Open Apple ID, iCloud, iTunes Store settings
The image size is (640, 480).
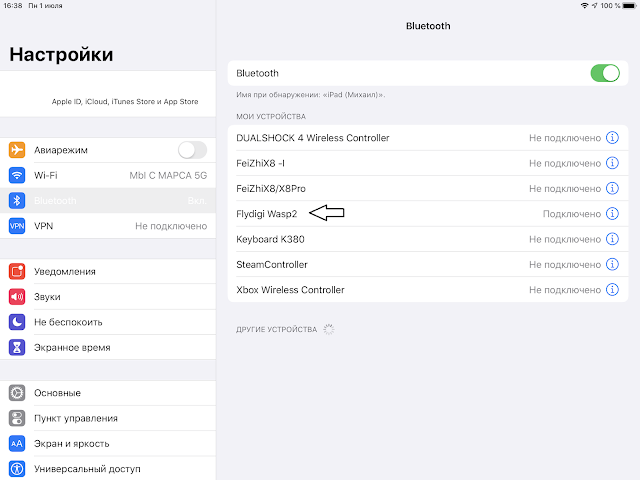point(108,94)
